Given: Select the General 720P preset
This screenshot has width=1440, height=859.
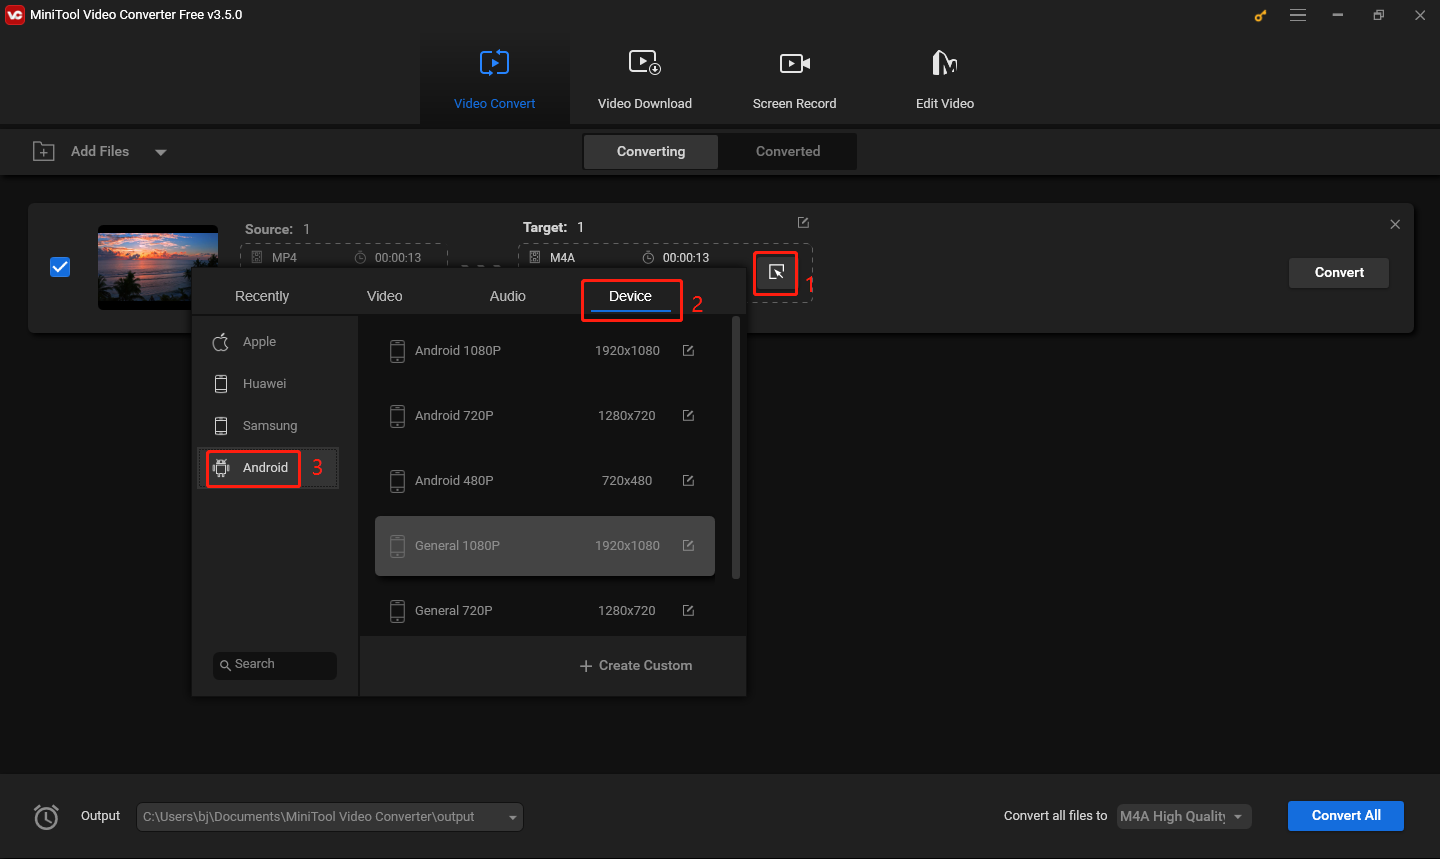Looking at the screenshot, I should (x=545, y=611).
